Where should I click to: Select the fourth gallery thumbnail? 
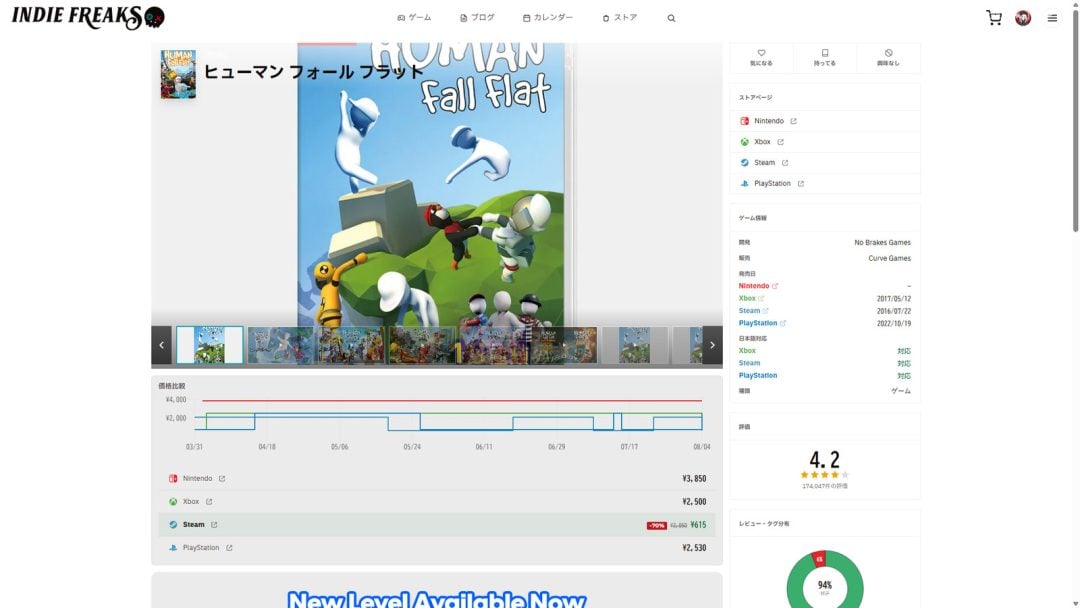(422, 345)
